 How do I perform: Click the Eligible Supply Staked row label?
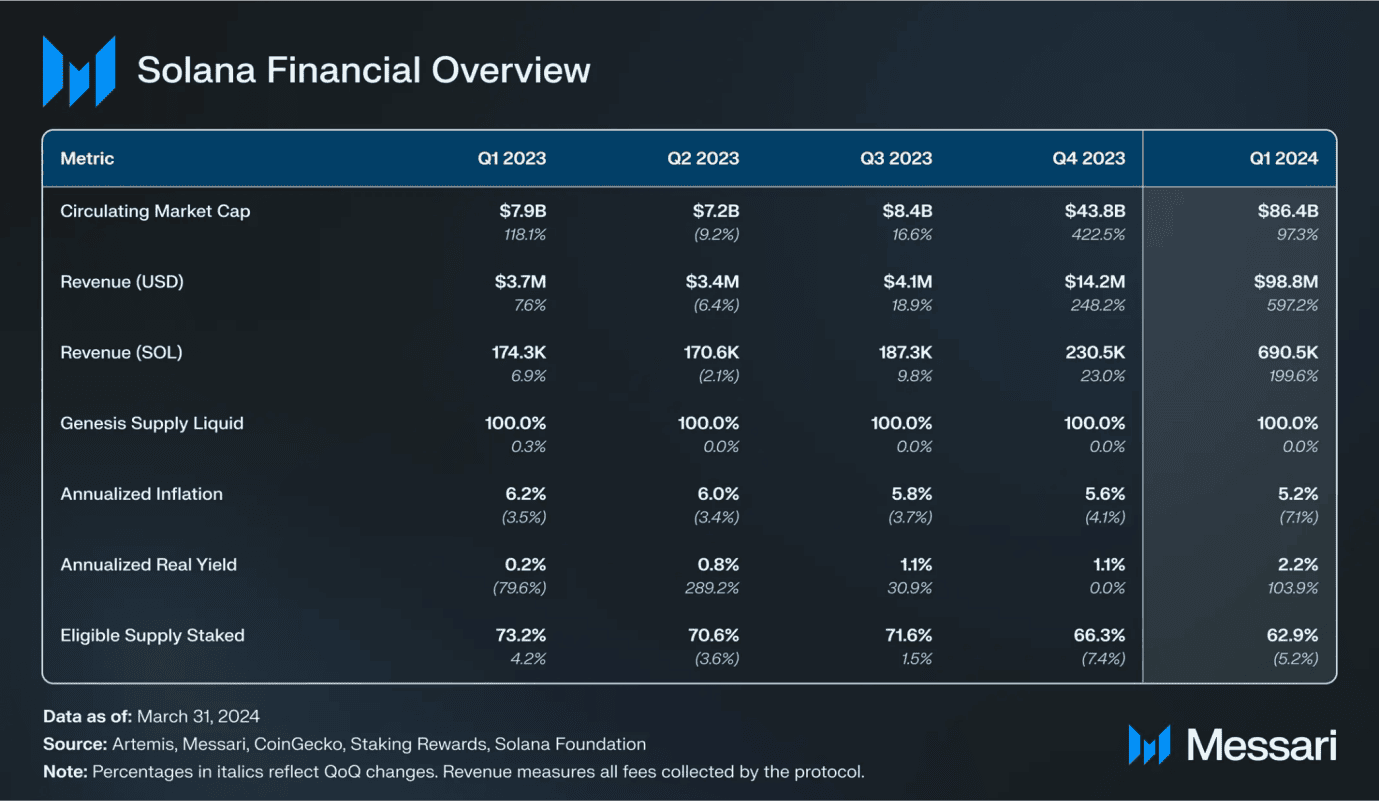tap(152, 635)
